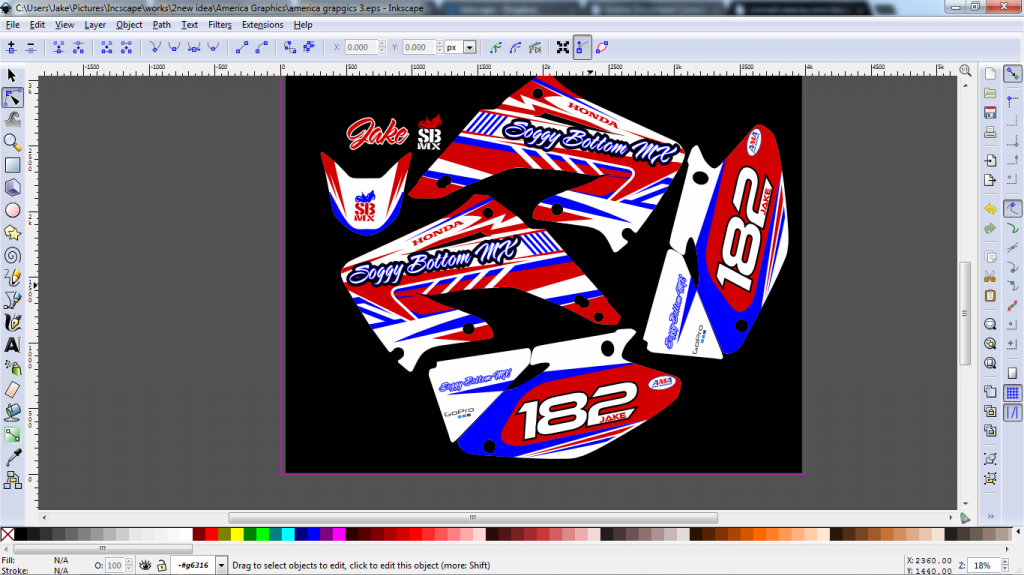Viewport: 1024px width, 575px height.
Task: Select the Ellipse tool
Action: tap(12, 210)
